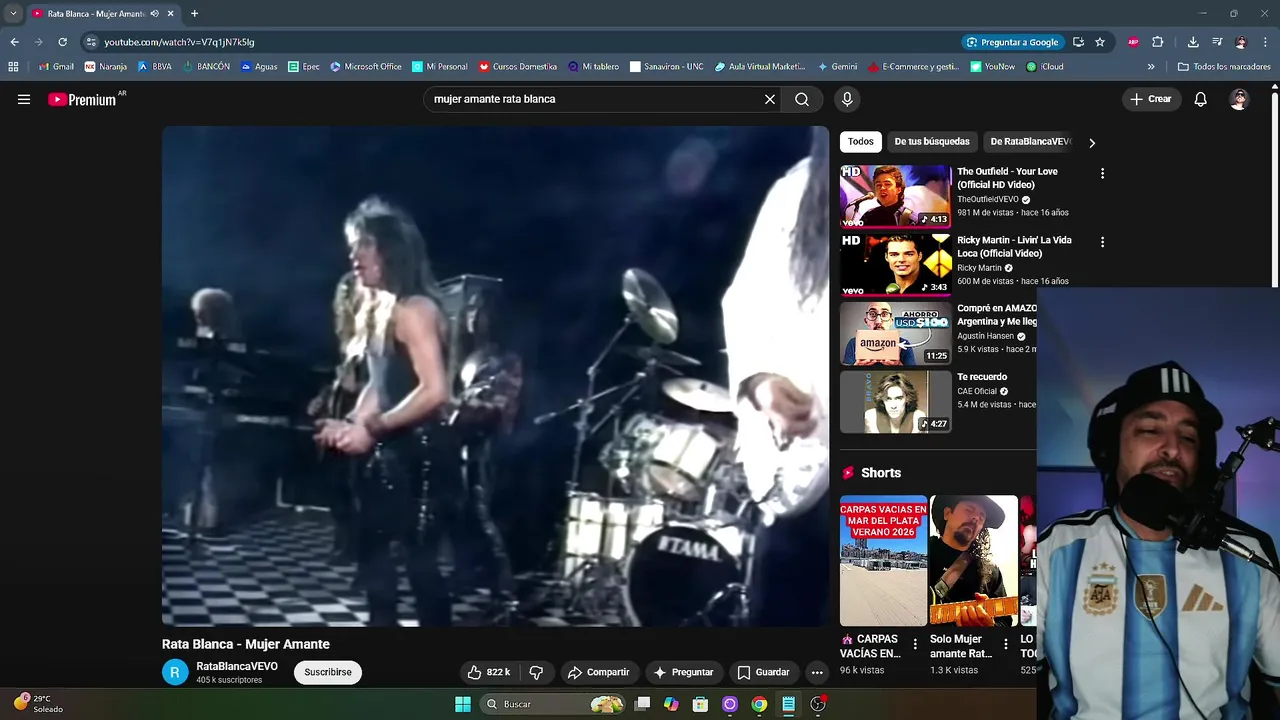Open the Sanaviron - UNC bookmark
The height and width of the screenshot is (720, 1280).
[667, 67]
